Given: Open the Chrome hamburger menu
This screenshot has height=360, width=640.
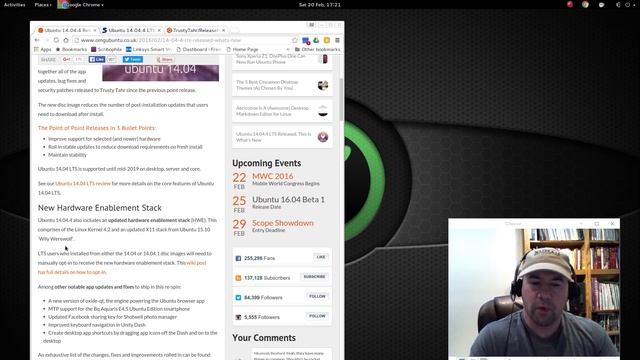Looking at the screenshot, I should click(338, 40).
